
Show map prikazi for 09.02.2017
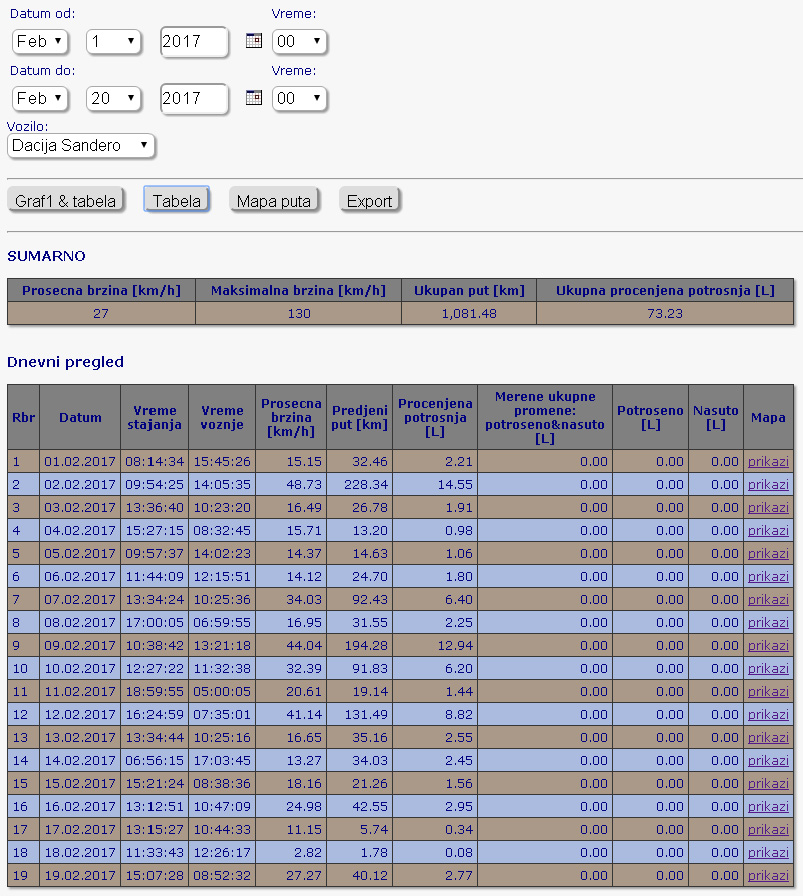tap(768, 645)
